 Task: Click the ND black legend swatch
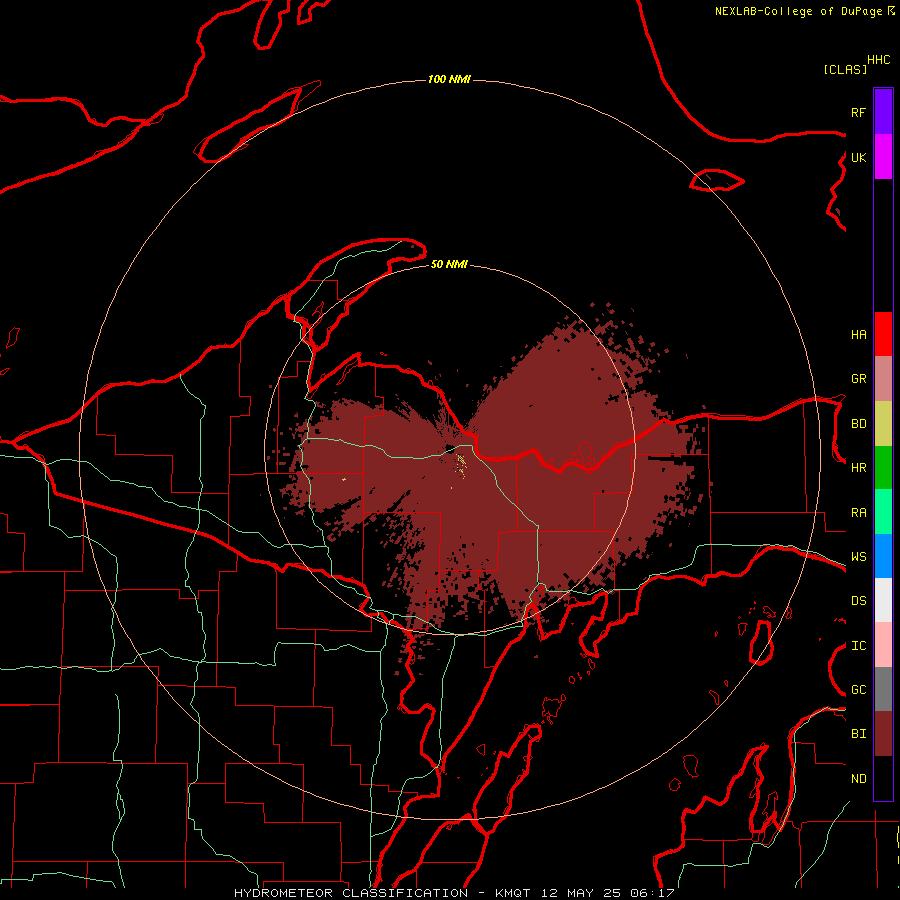coord(883,778)
